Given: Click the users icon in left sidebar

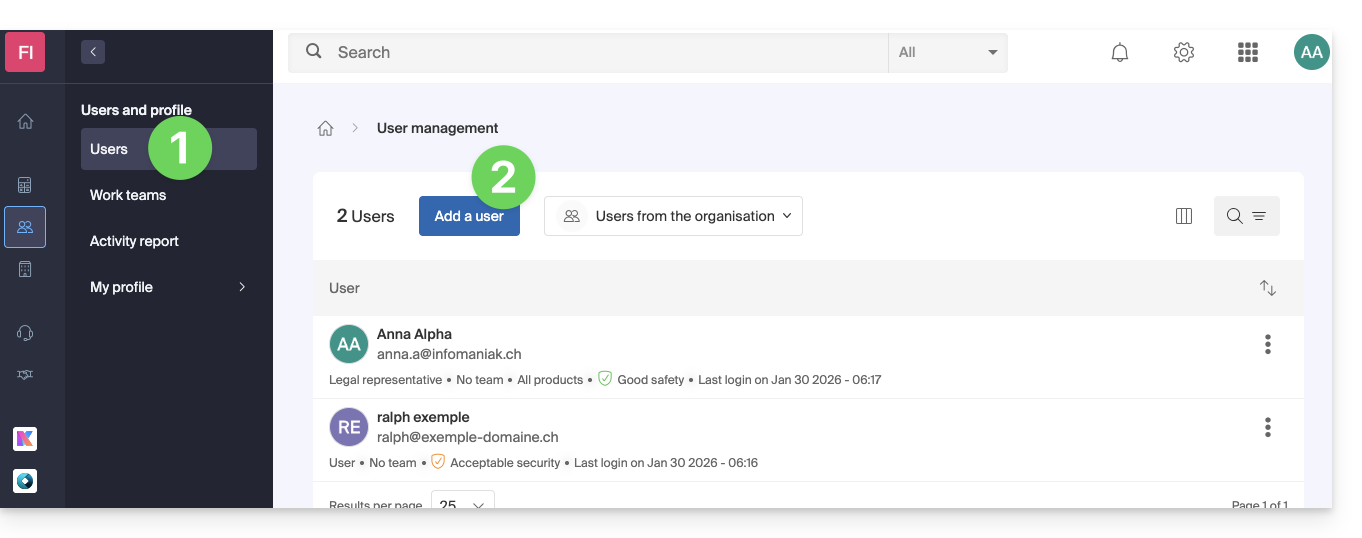Looking at the screenshot, I should (x=25, y=227).
